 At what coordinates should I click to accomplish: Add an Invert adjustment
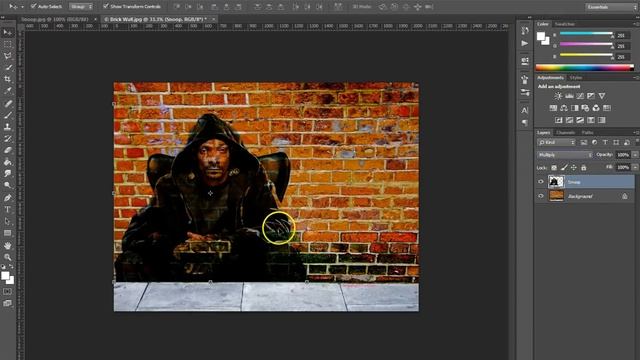[x=558, y=120]
